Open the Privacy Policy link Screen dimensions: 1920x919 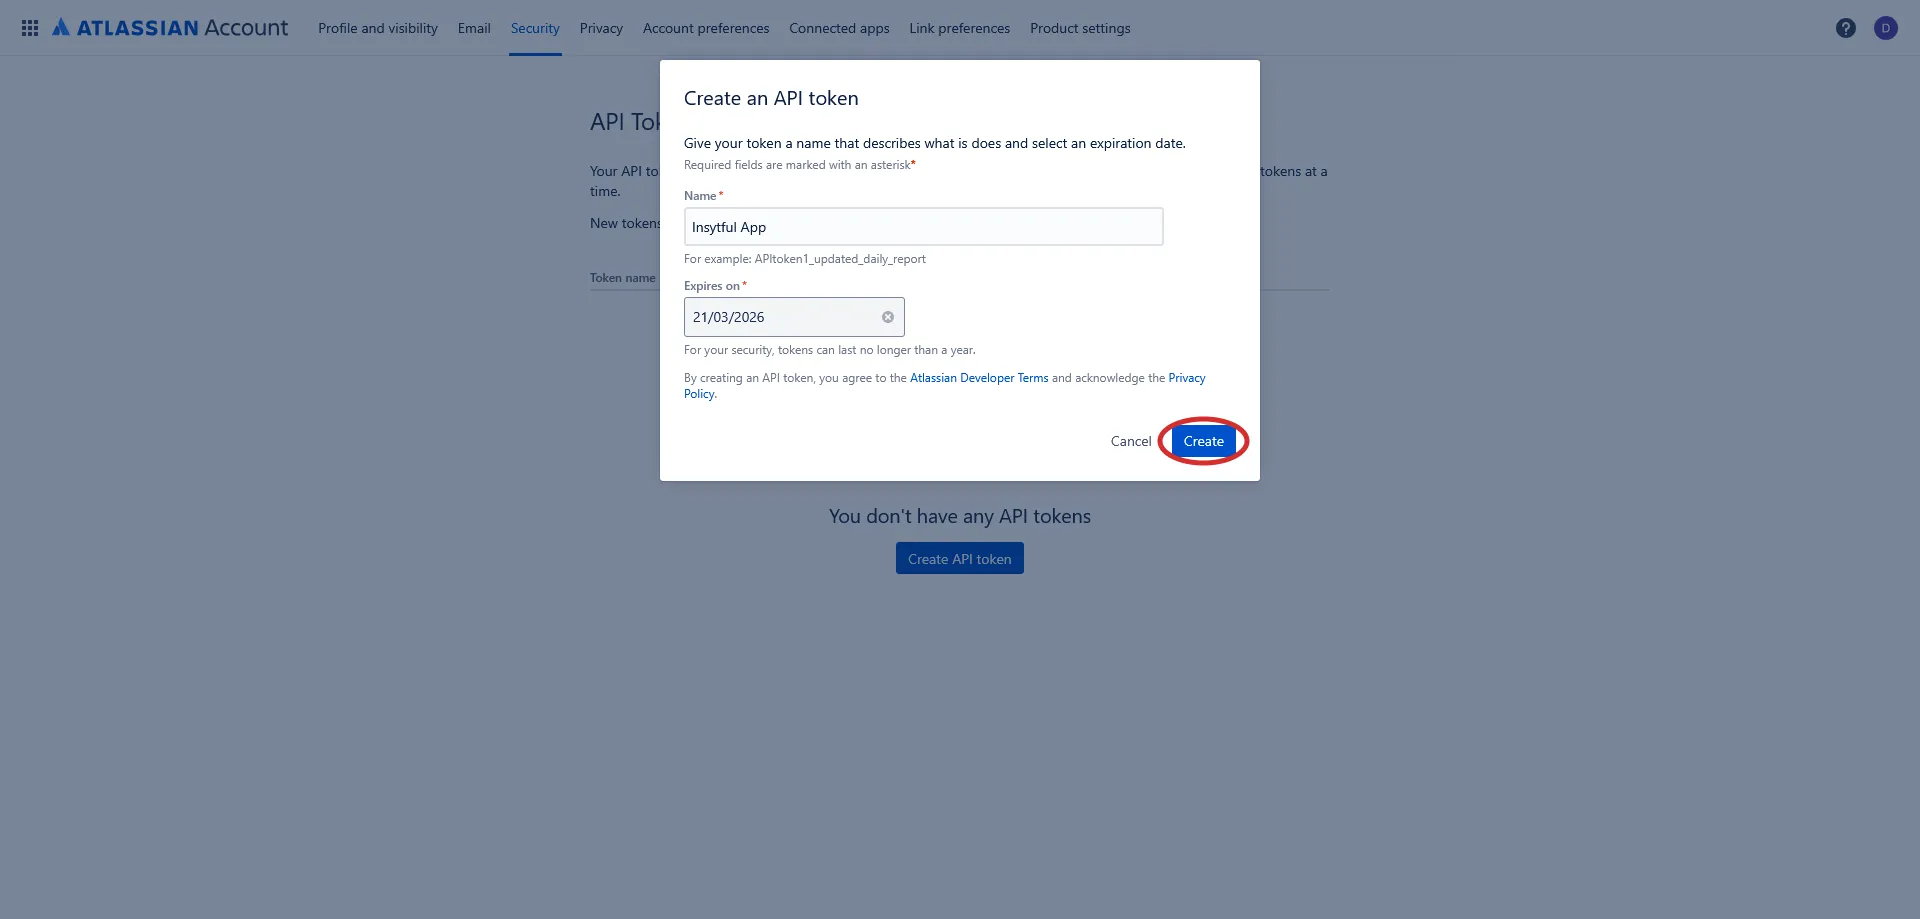point(1187,378)
